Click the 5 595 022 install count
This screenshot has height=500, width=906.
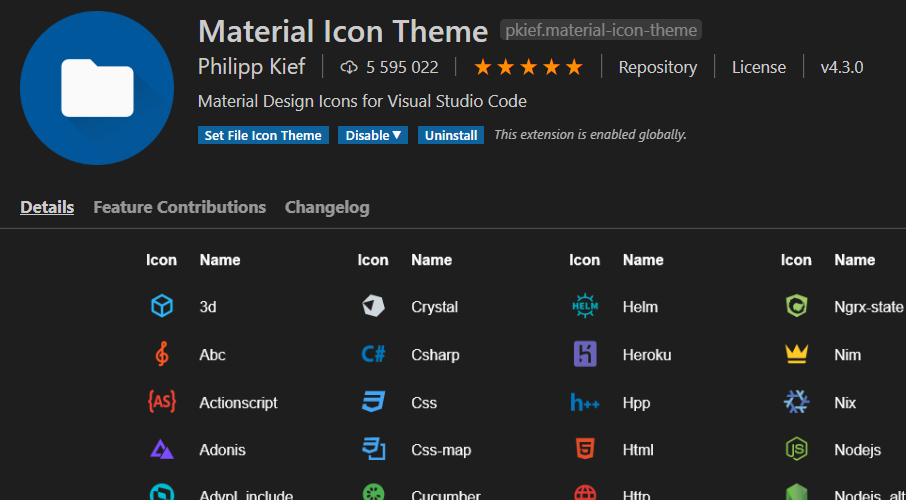pos(402,68)
